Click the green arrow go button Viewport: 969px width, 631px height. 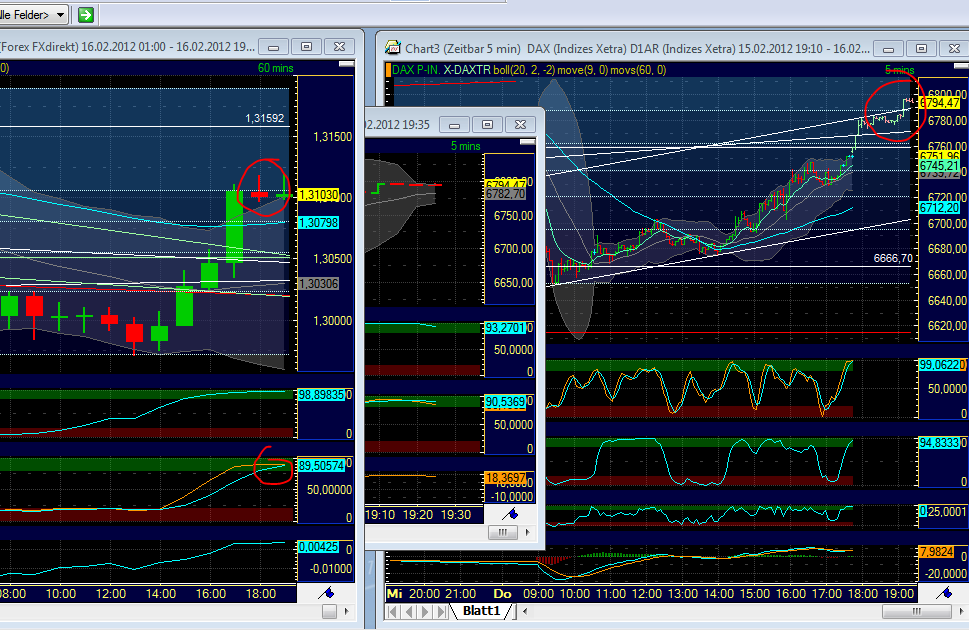click(86, 14)
